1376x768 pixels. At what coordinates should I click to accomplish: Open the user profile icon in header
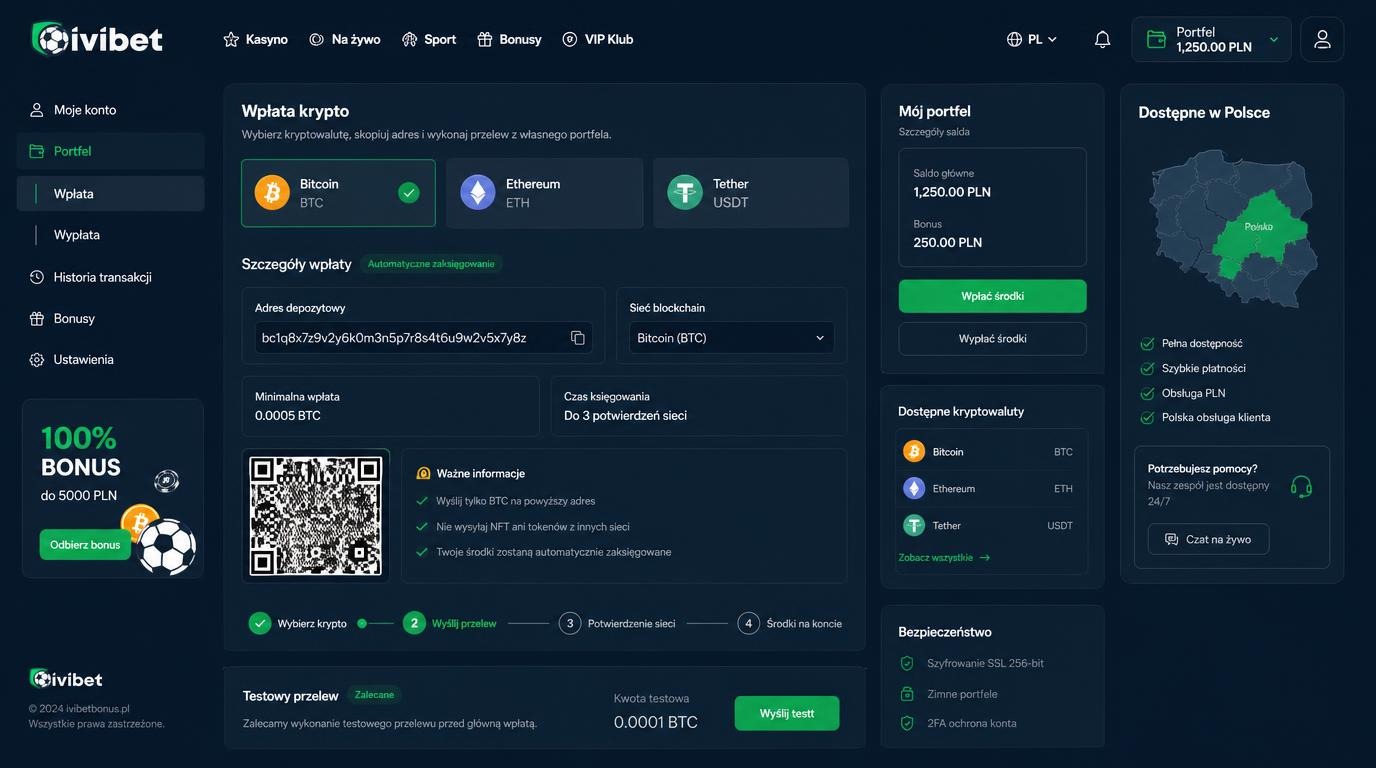[x=1322, y=40]
